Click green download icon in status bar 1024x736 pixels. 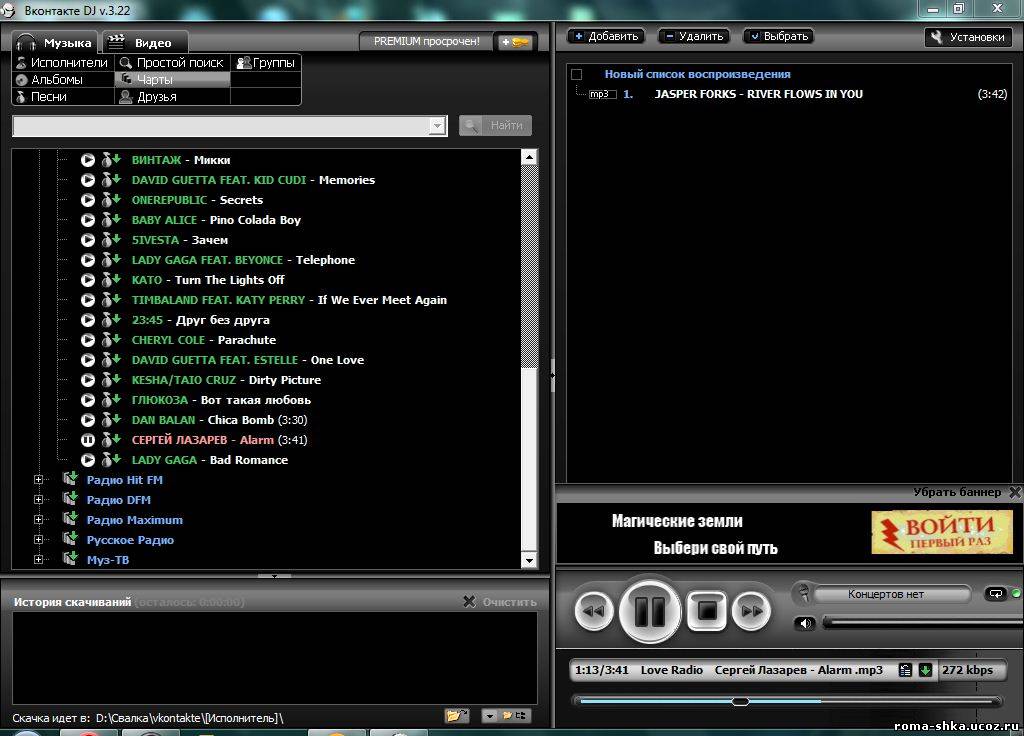coord(925,670)
